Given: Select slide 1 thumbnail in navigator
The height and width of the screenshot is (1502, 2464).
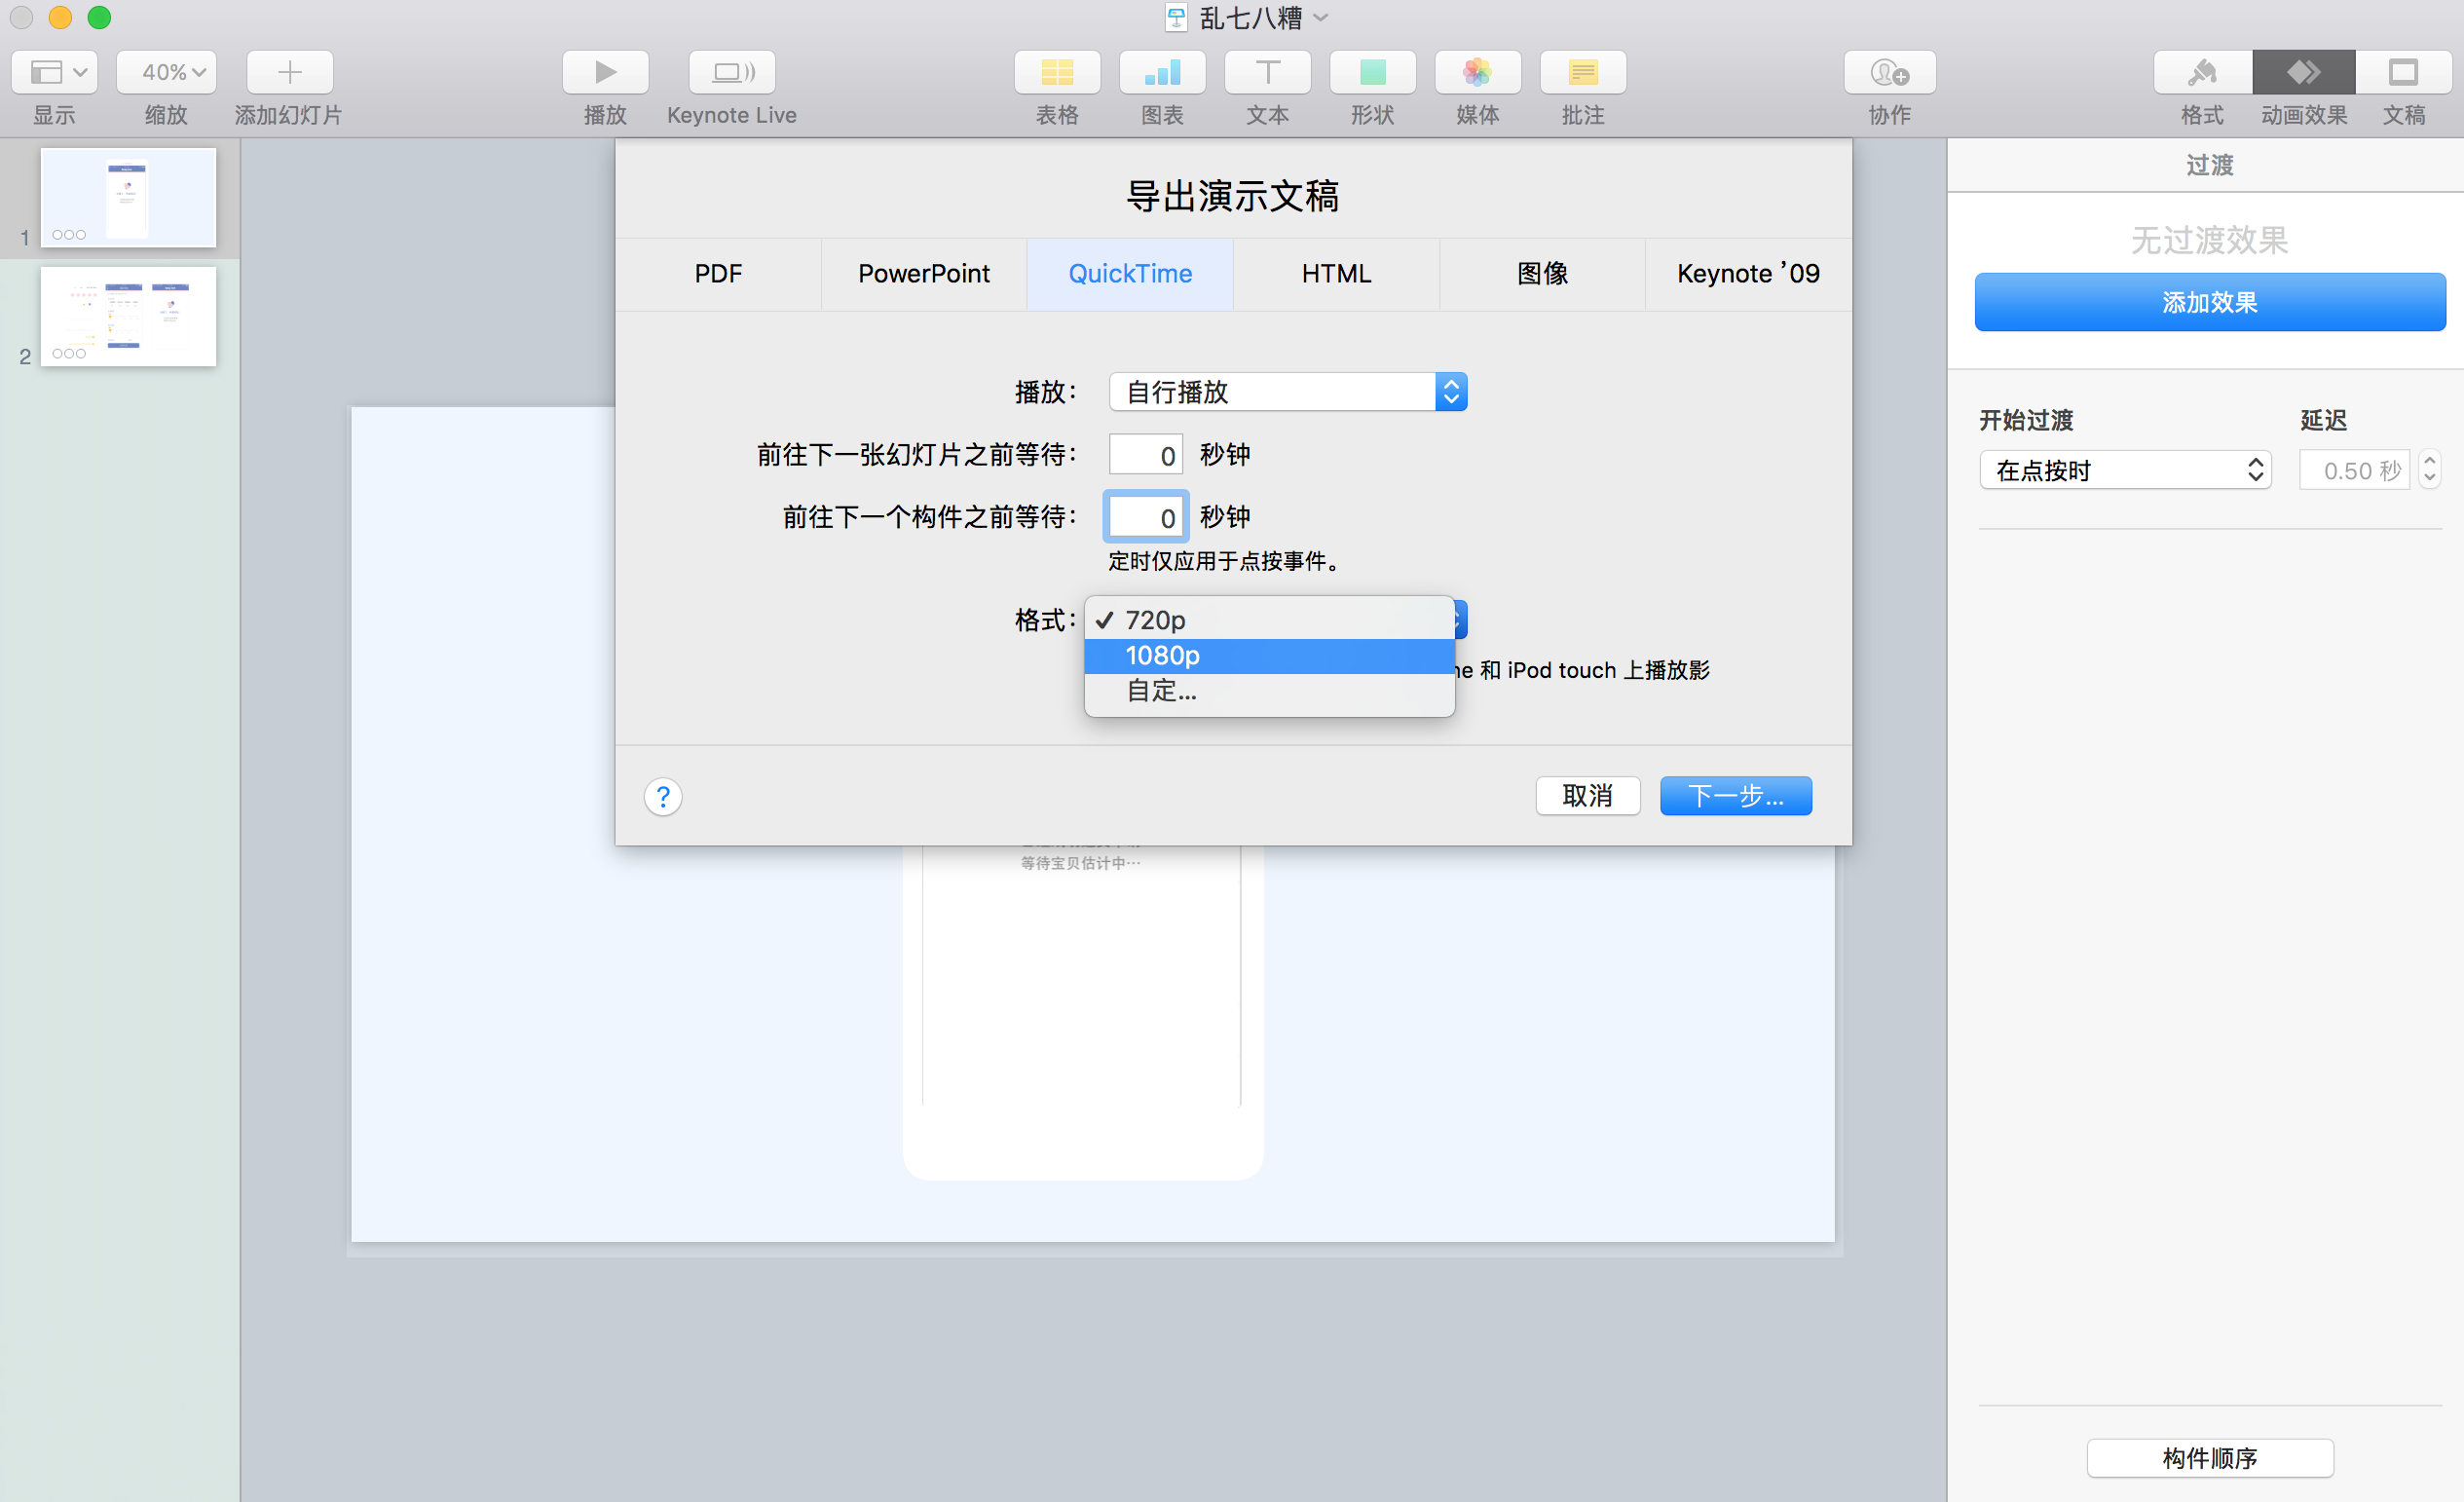Looking at the screenshot, I should point(128,197).
